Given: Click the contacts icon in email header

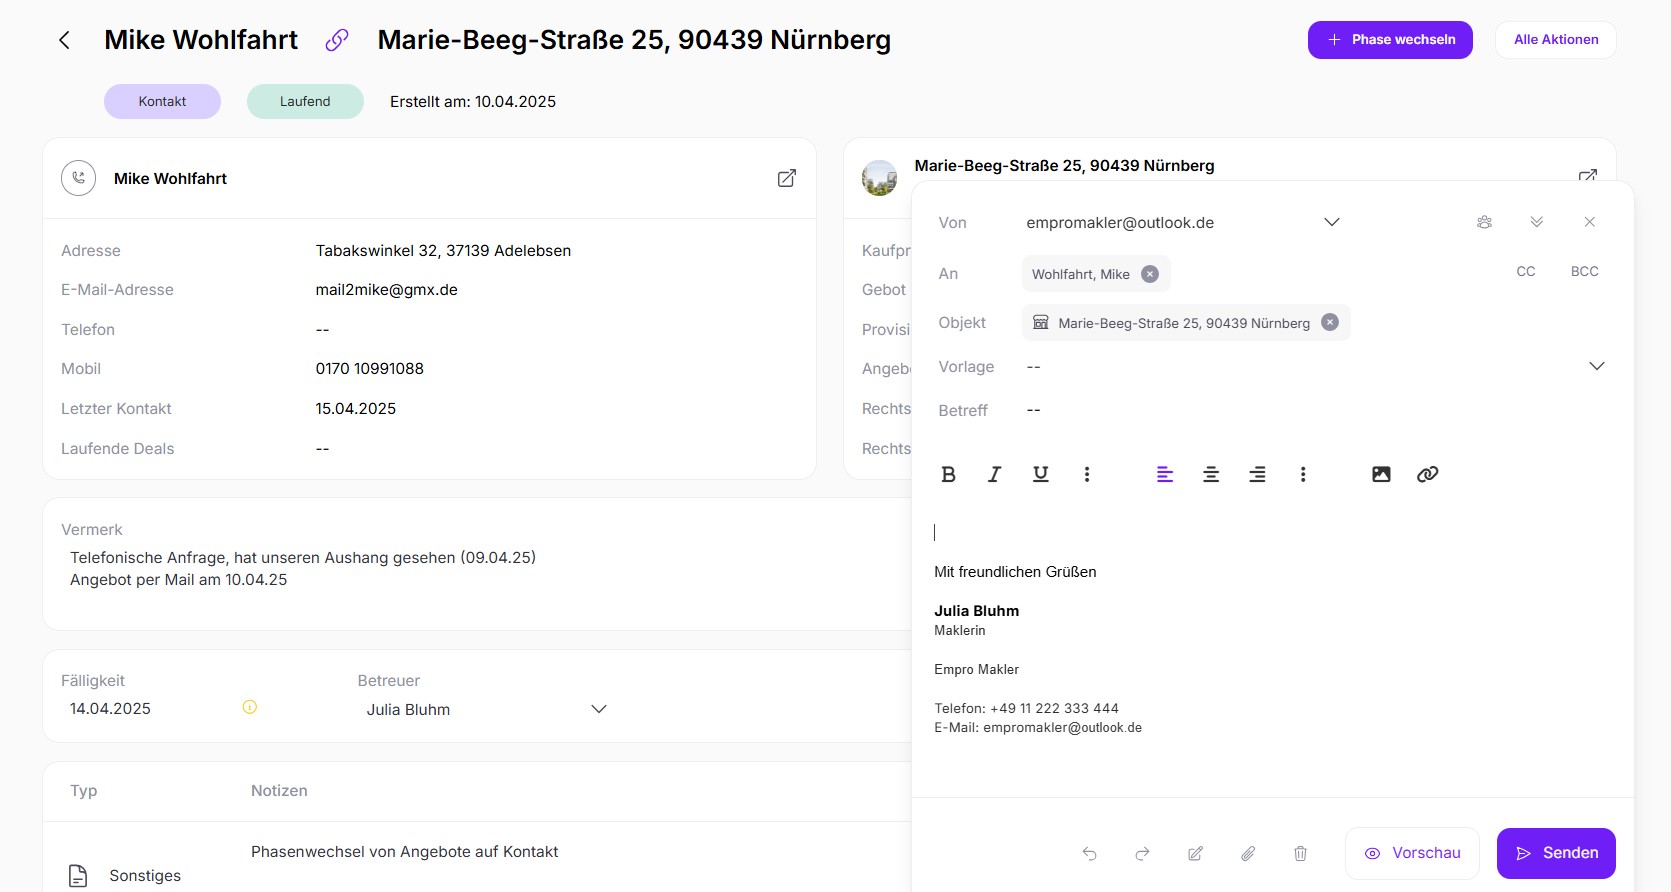Looking at the screenshot, I should point(1485,222).
